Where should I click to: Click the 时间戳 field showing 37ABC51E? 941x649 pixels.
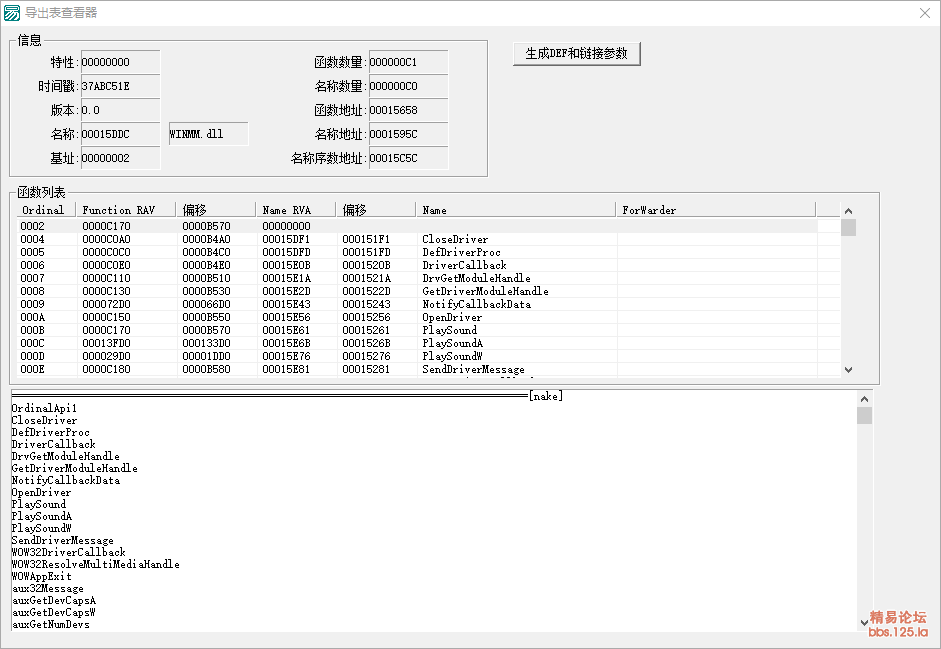point(119,86)
